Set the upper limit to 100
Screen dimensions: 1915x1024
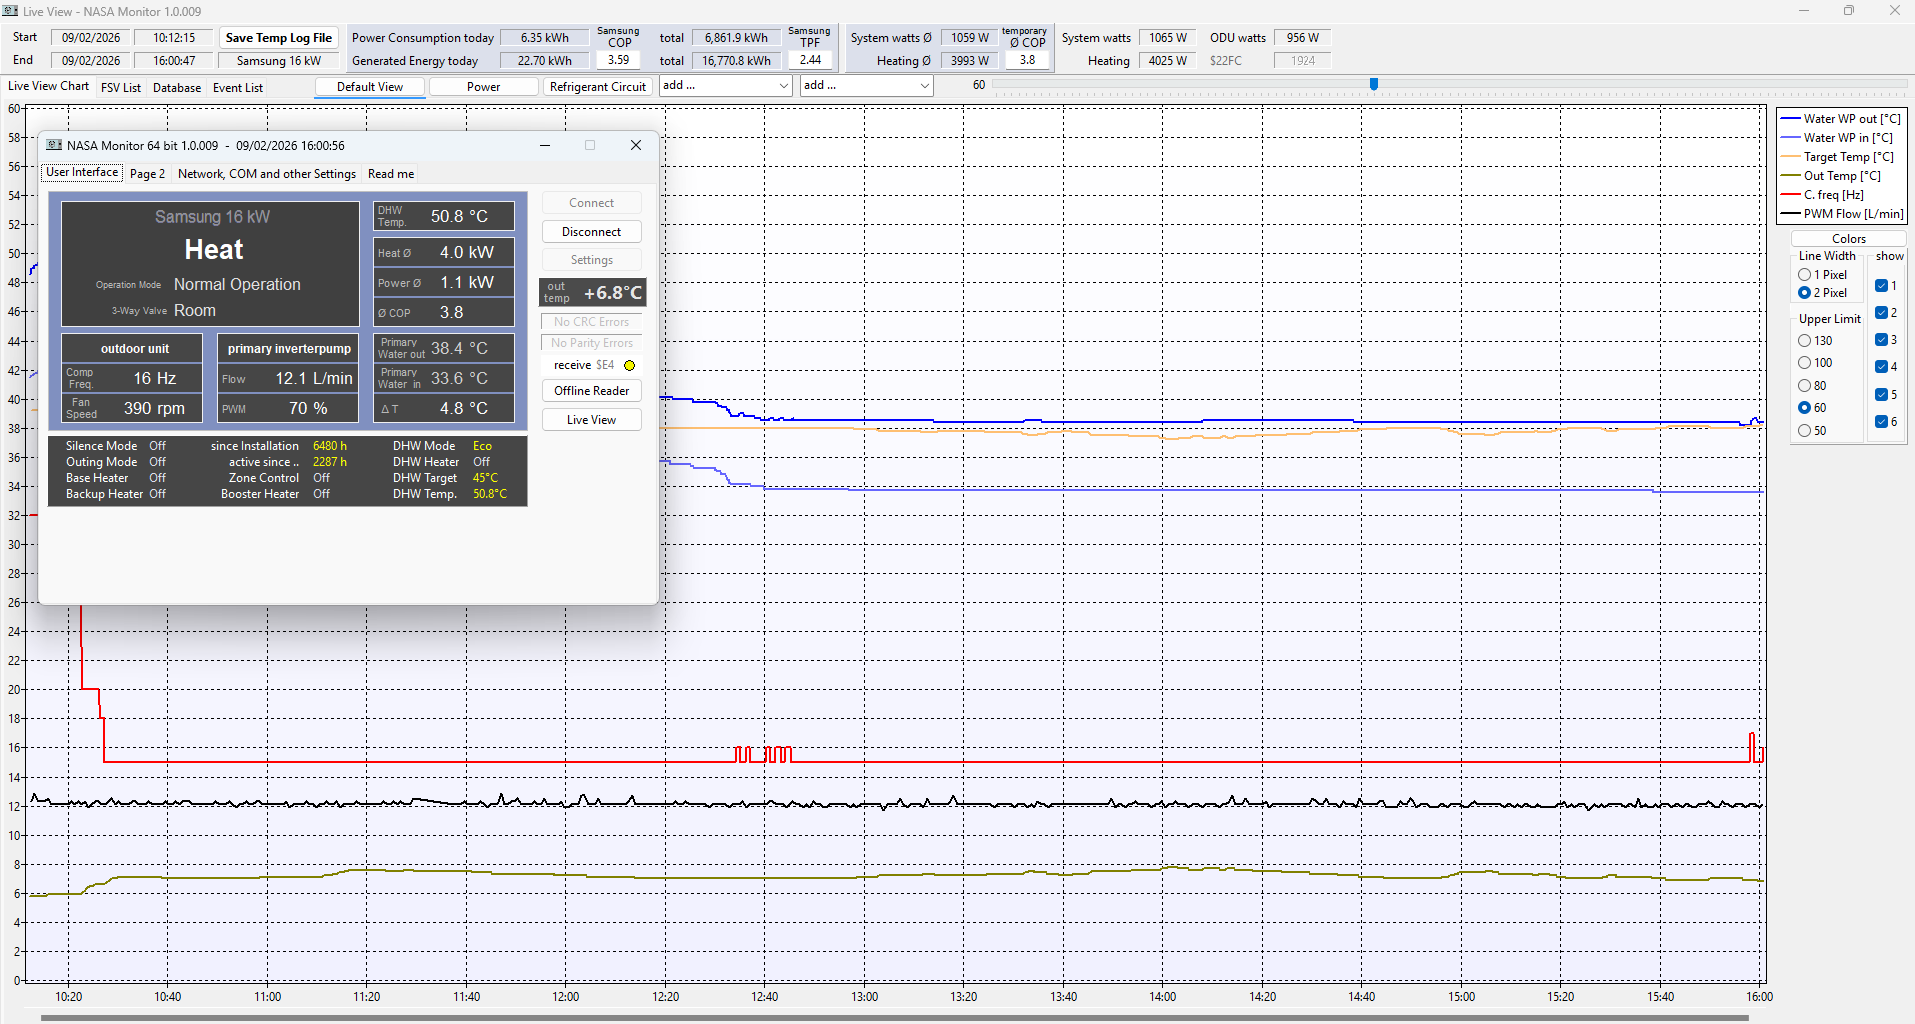tap(1805, 363)
